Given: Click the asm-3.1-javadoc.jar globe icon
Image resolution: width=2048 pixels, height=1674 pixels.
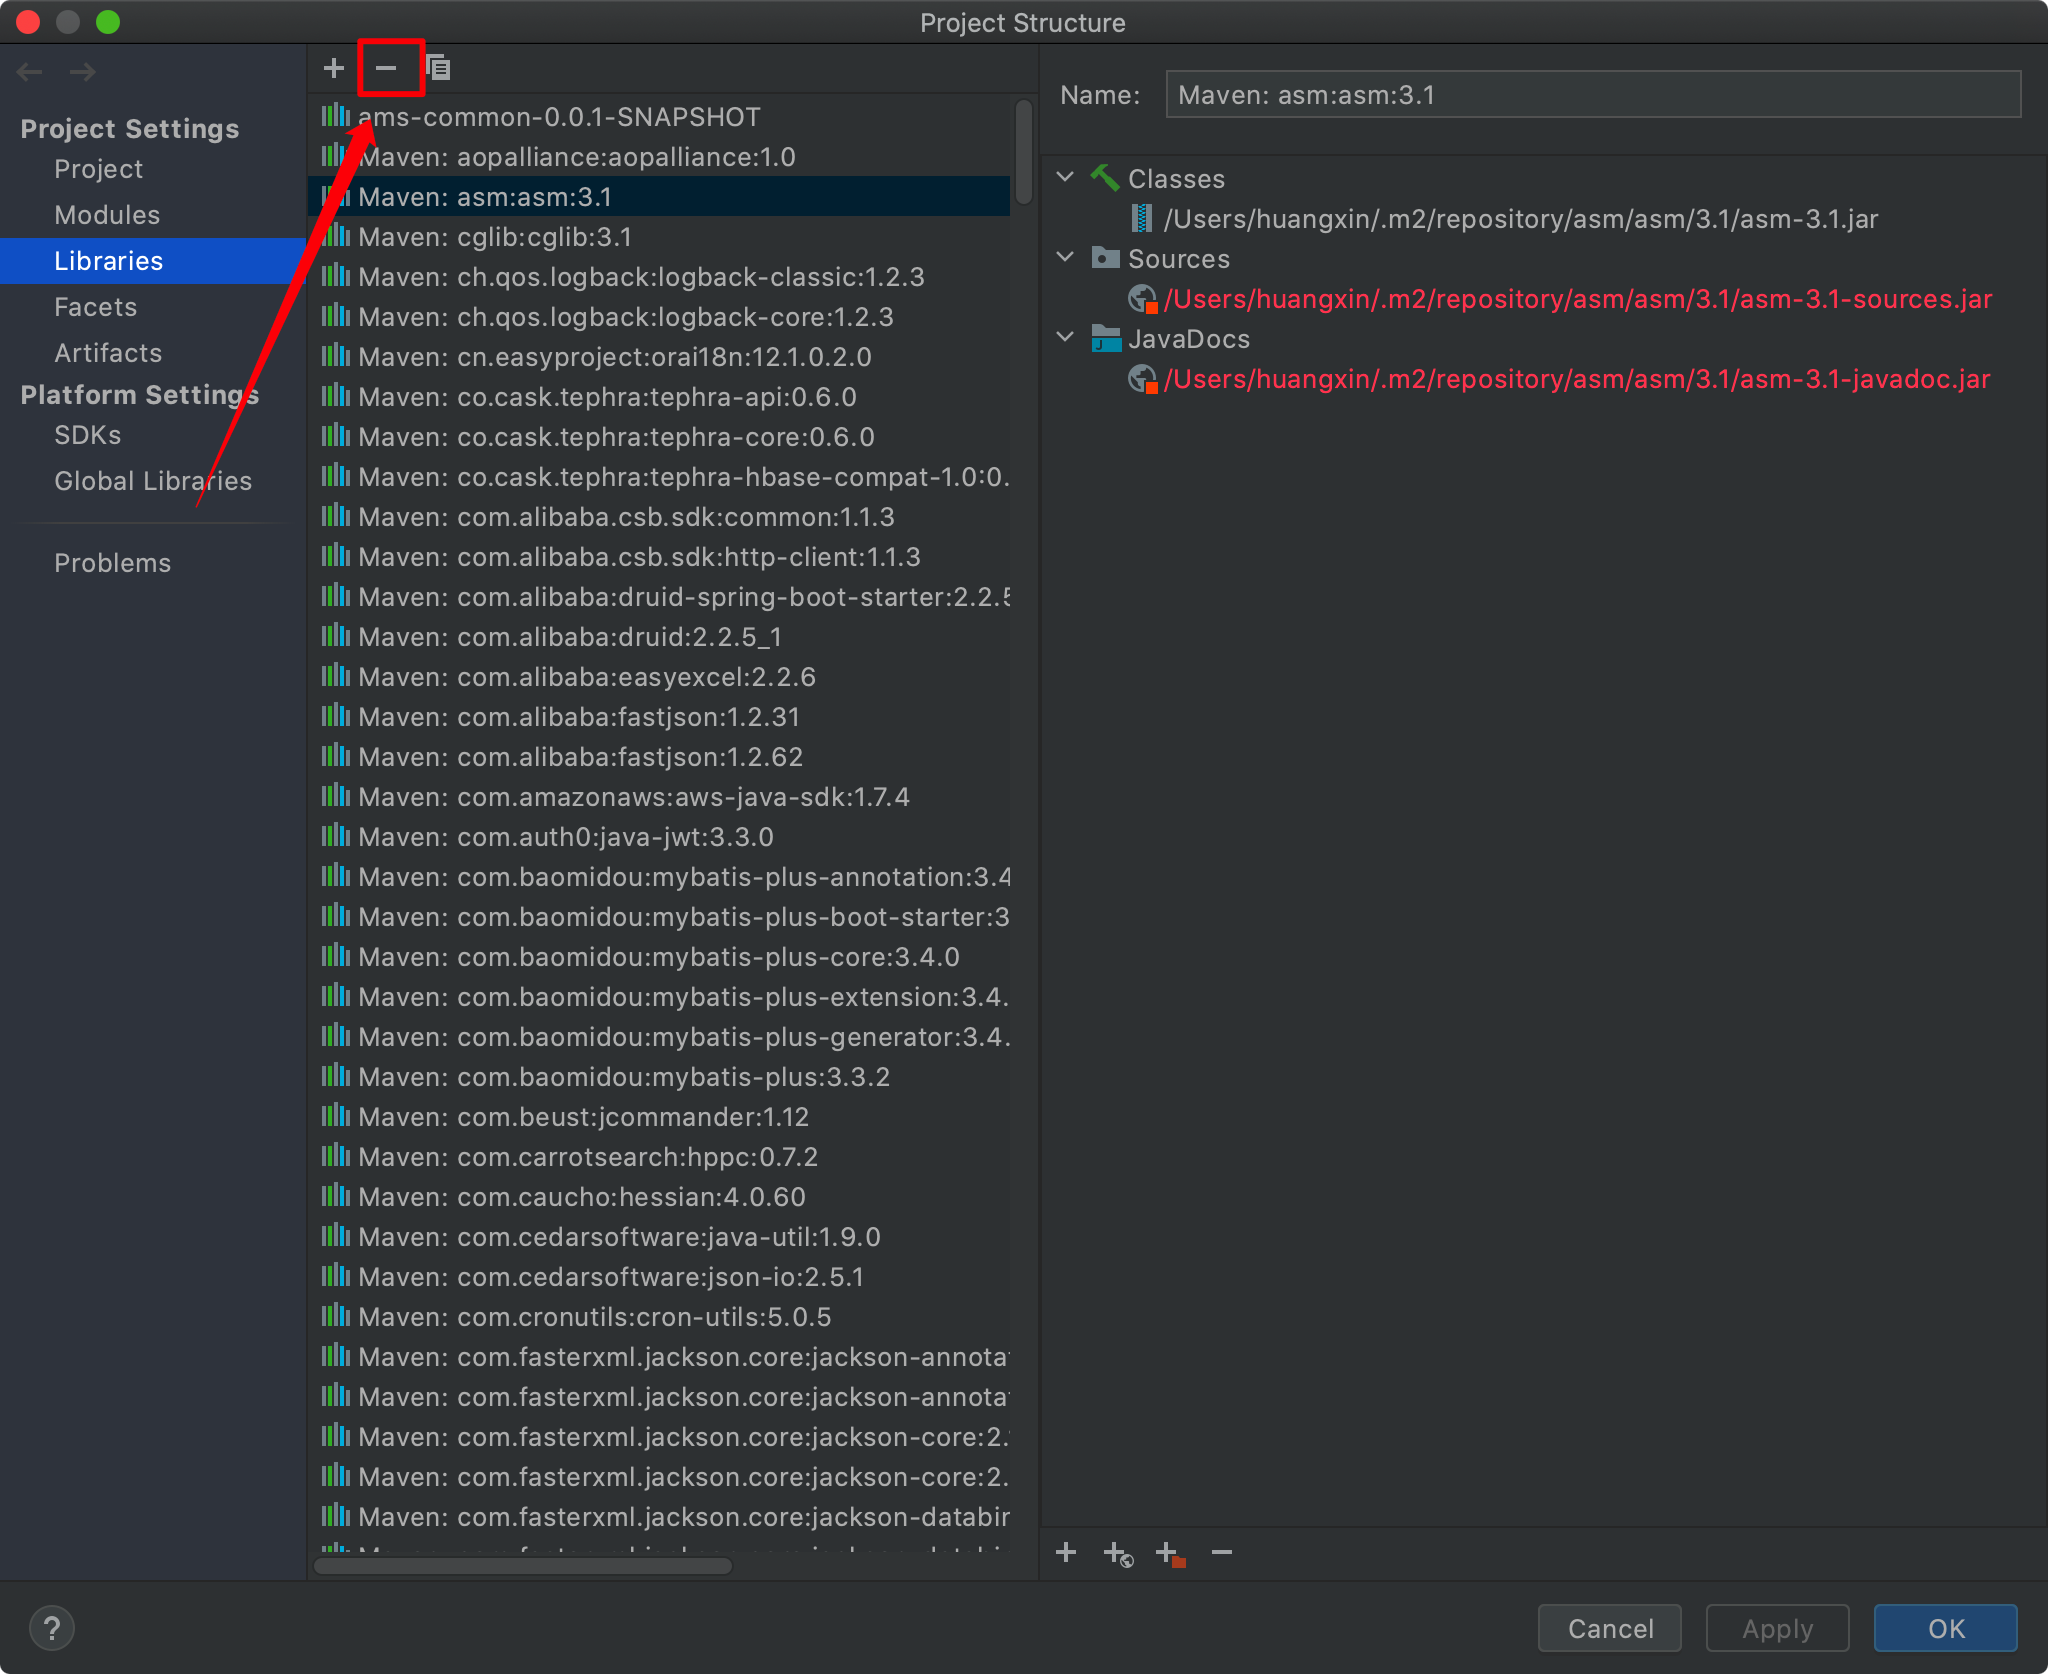Looking at the screenshot, I should pyautogui.click(x=1142, y=378).
